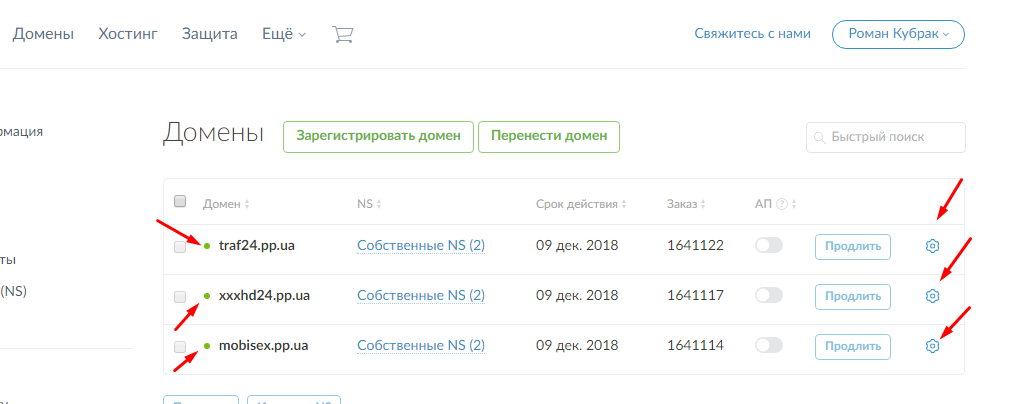The image size is (1028, 404).
Task: Open settings gear for traf24.pp.ua
Action: 932,246
